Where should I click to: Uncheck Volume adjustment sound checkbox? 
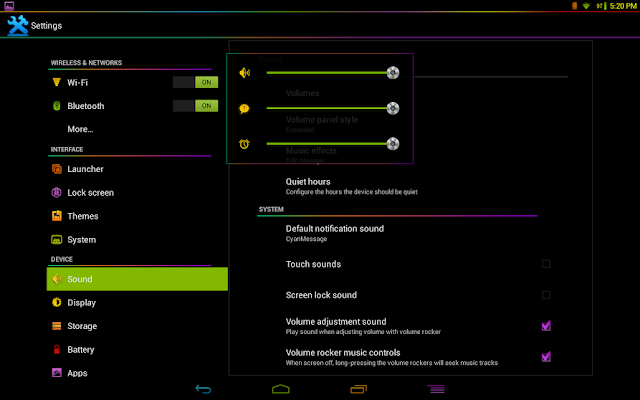(546, 325)
